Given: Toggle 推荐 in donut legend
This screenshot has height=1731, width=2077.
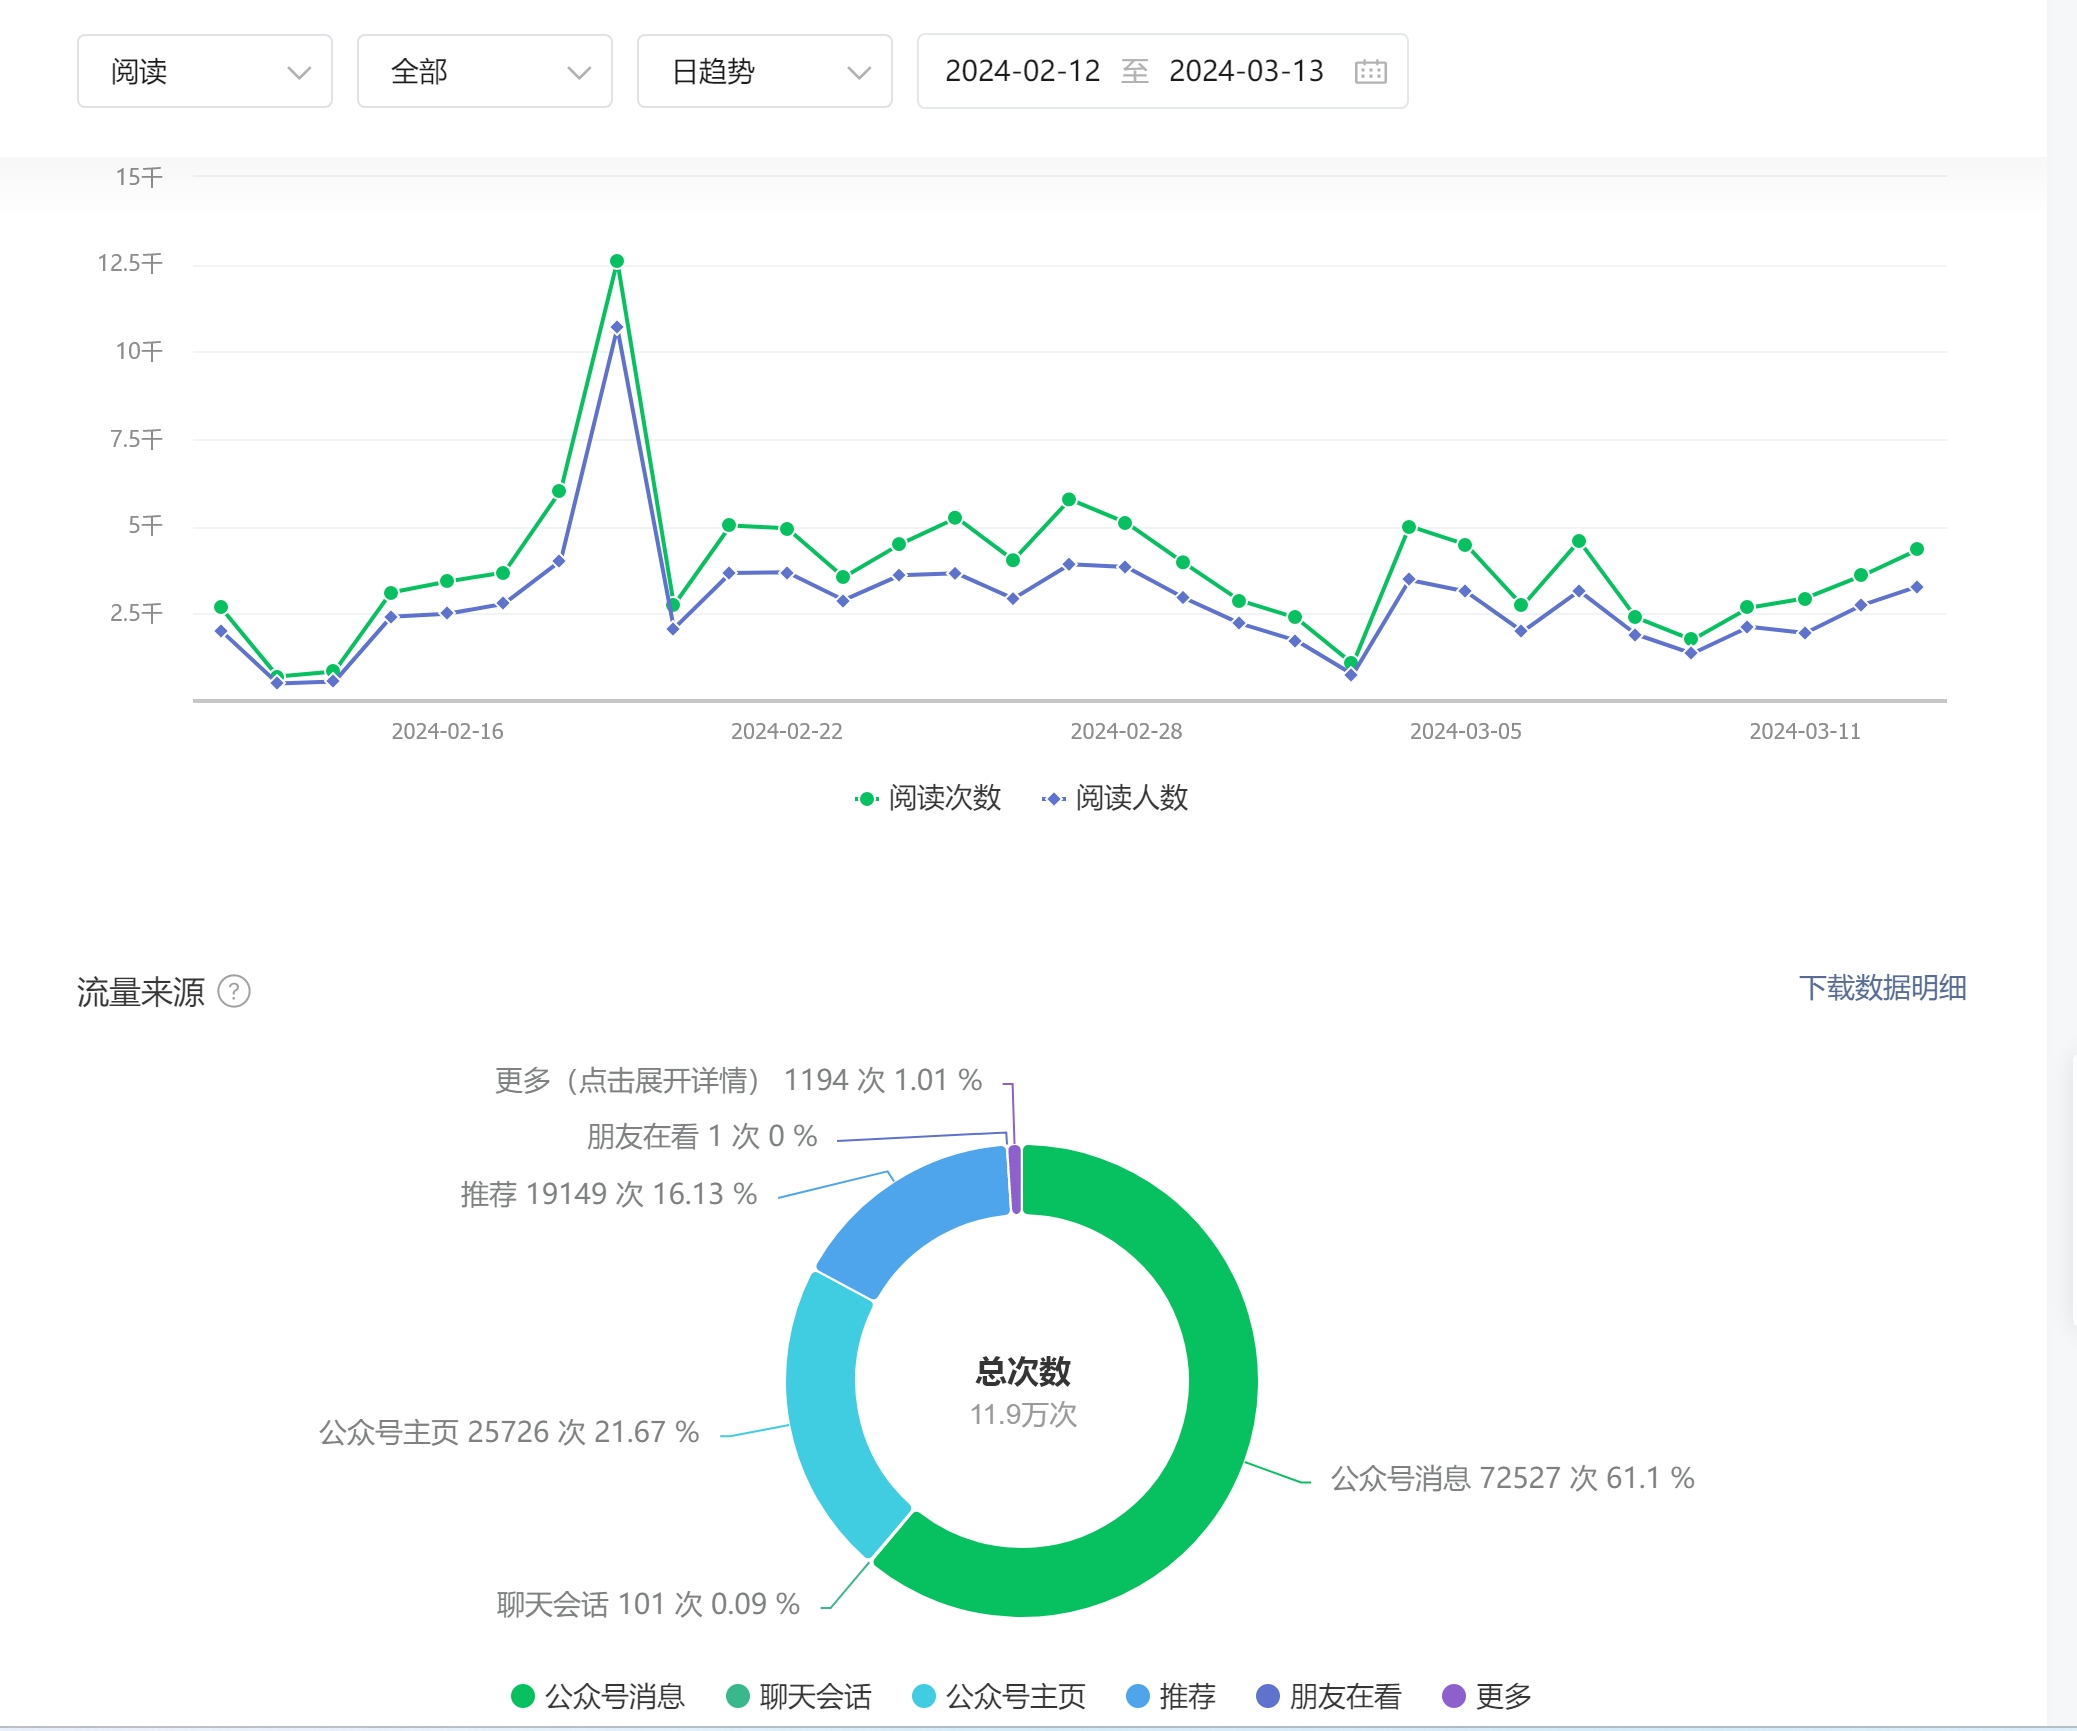Looking at the screenshot, I should pyautogui.click(x=1170, y=1696).
